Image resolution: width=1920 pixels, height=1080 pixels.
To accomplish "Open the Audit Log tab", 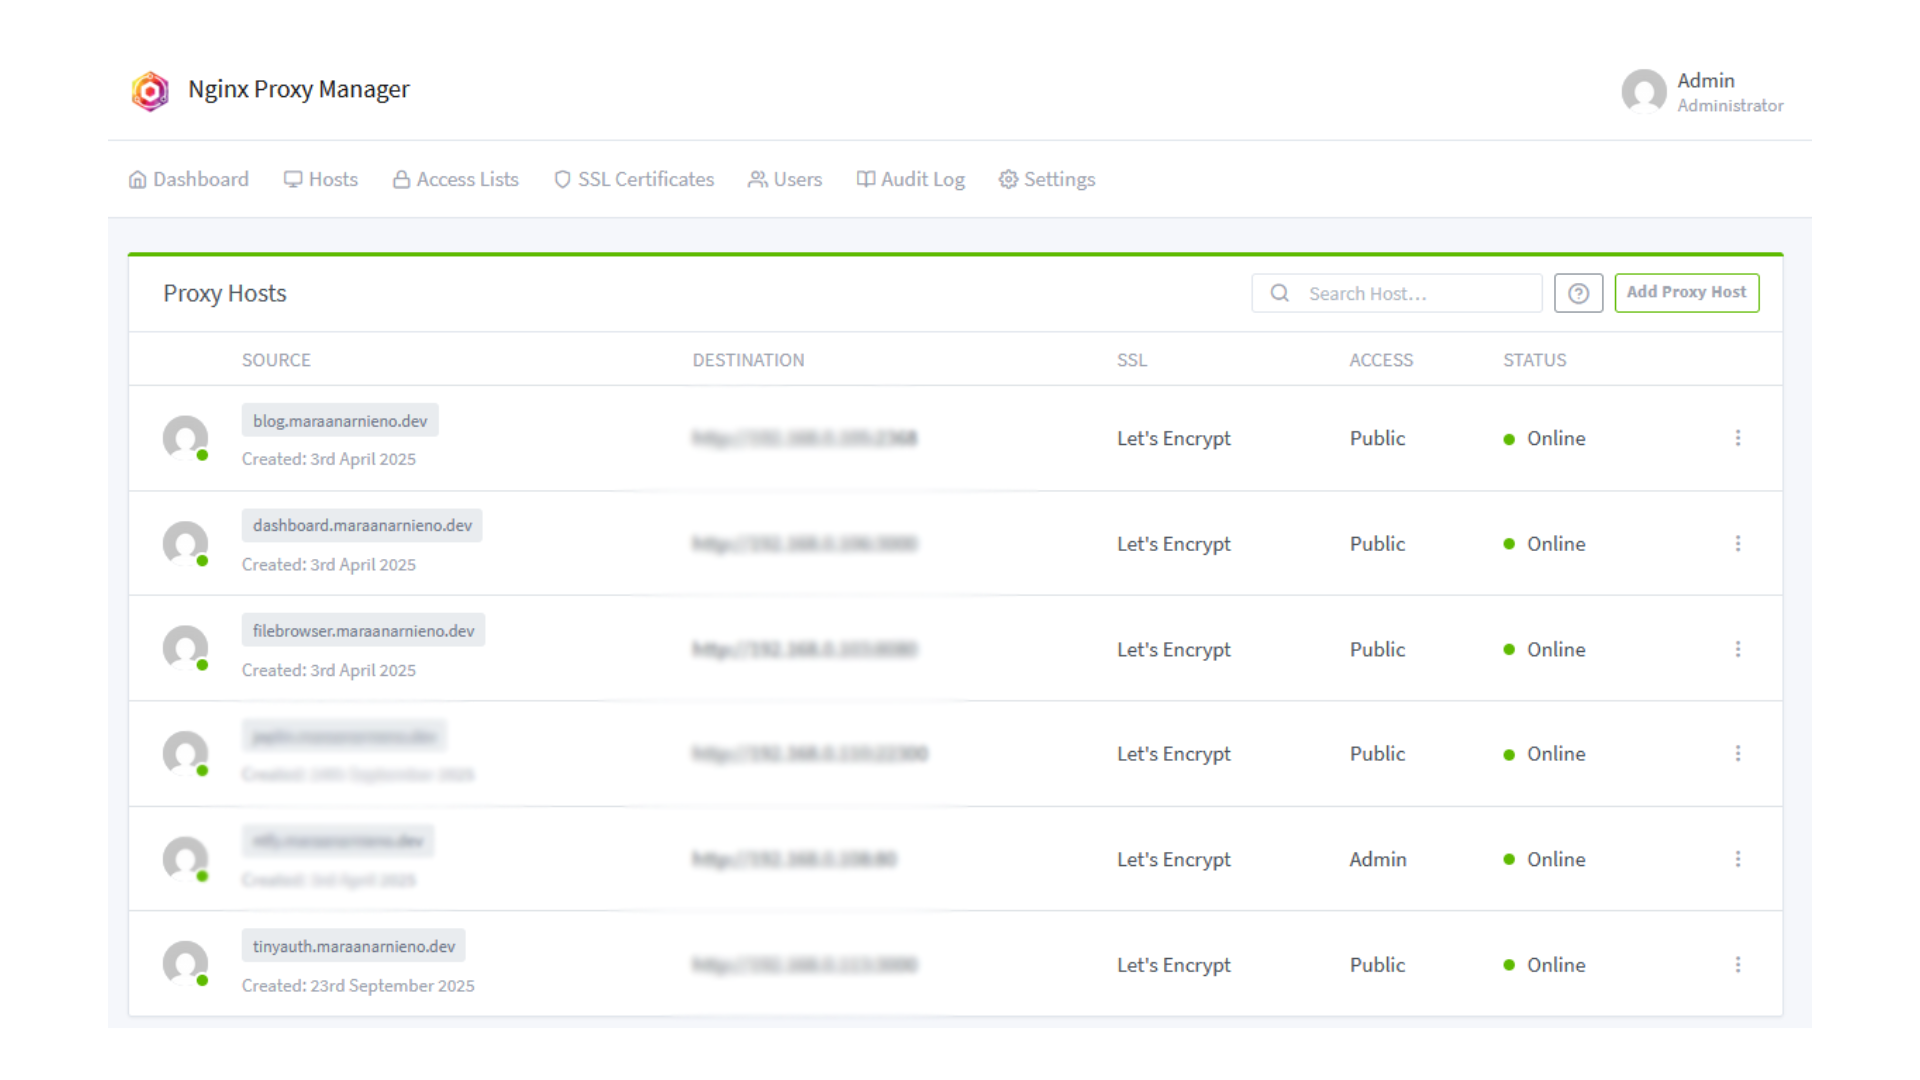I will (x=911, y=179).
